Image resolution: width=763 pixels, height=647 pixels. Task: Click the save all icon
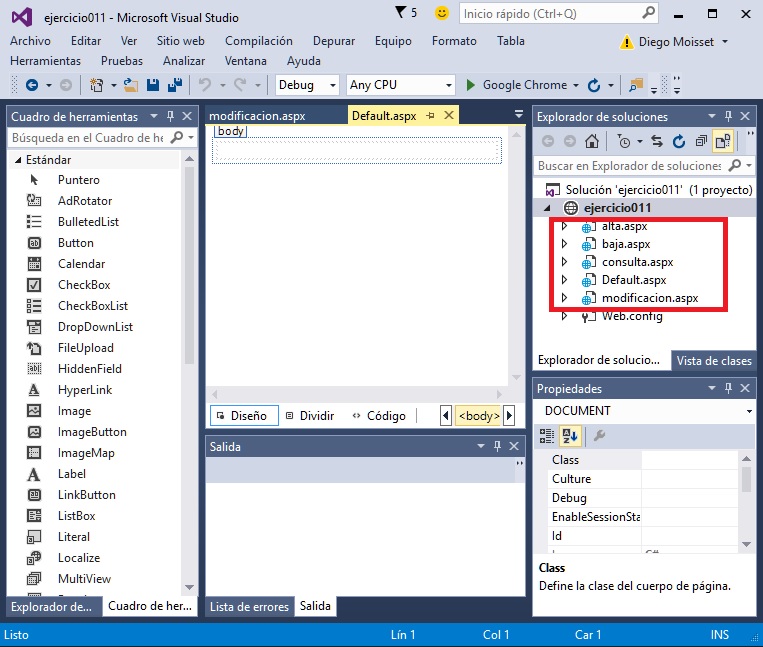click(175, 85)
